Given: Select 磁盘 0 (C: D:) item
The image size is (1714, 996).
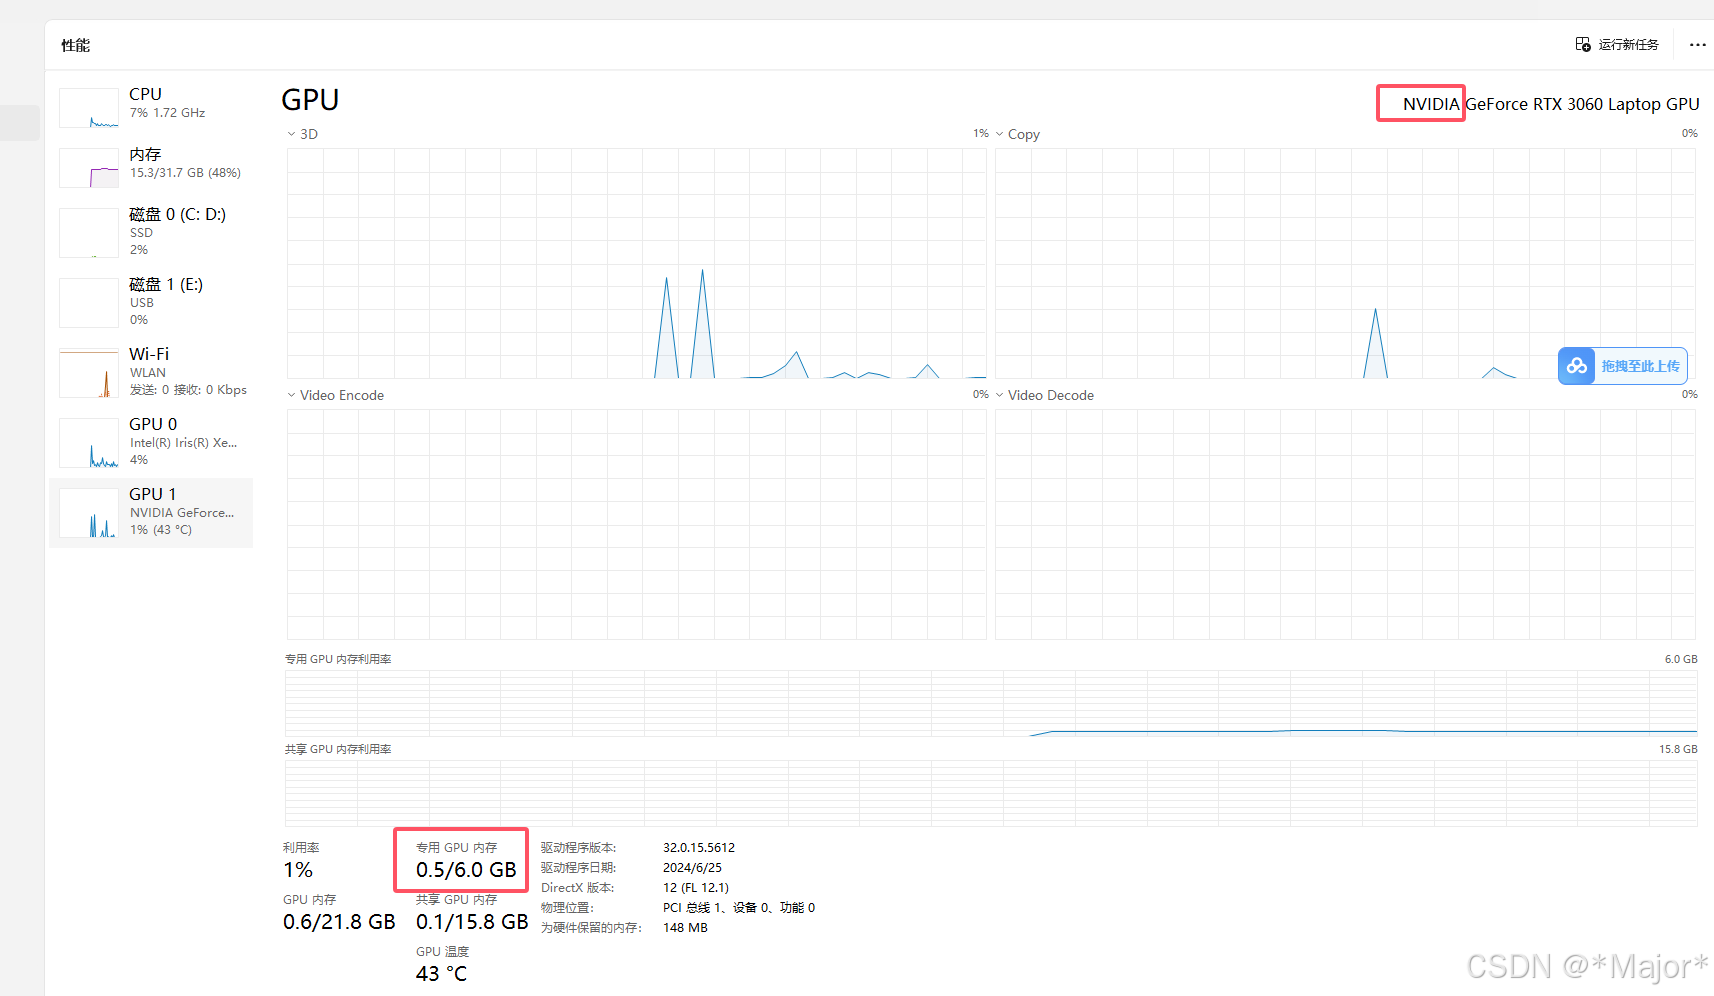Looking at the screenshot, I should tap(150, 232).
